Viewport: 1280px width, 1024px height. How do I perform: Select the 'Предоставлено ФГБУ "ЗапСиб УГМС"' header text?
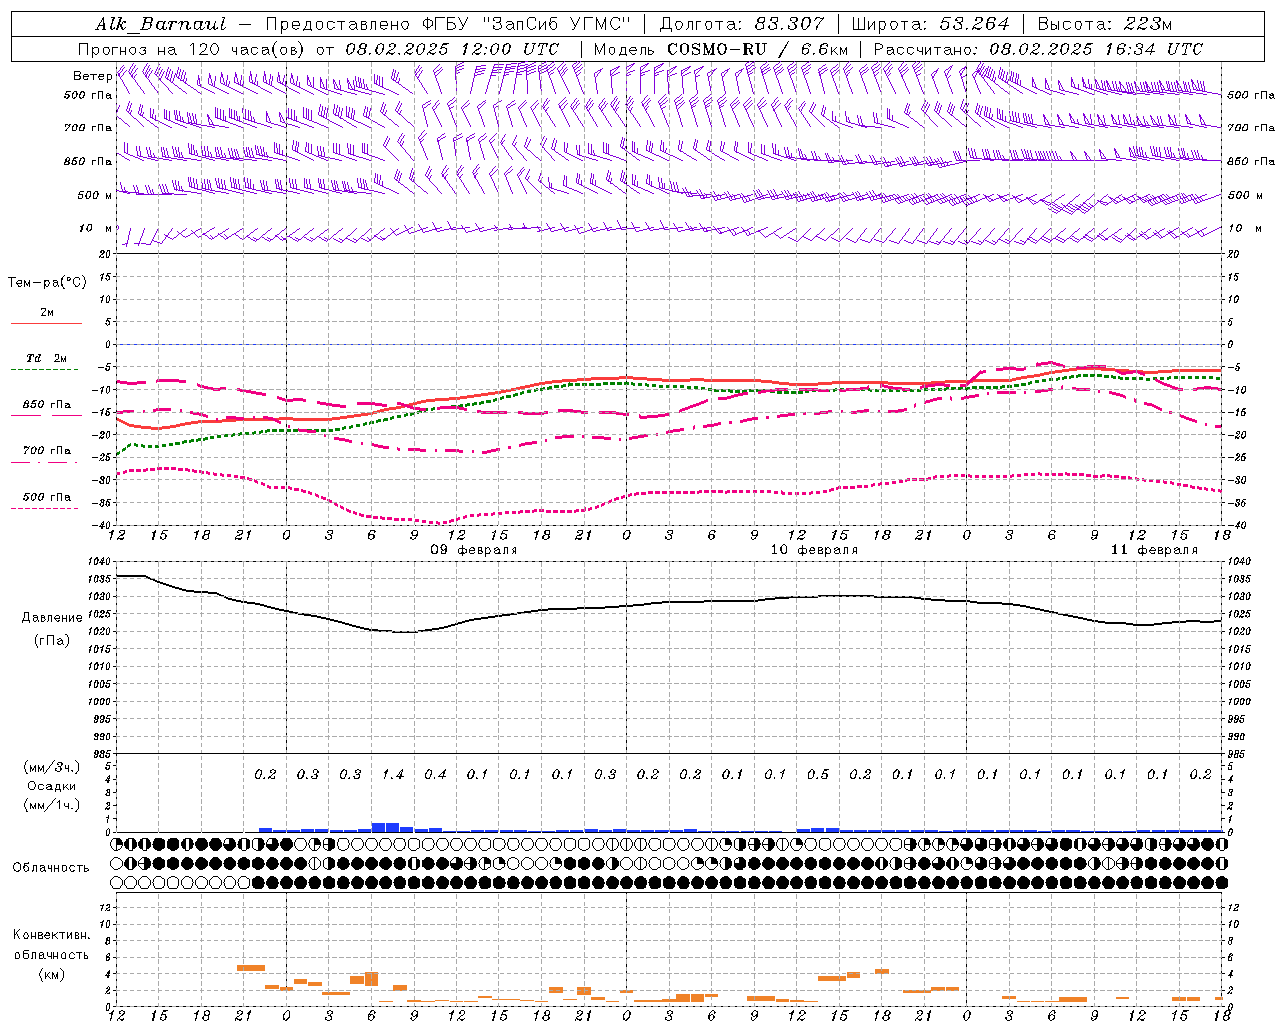coord(449,24)
